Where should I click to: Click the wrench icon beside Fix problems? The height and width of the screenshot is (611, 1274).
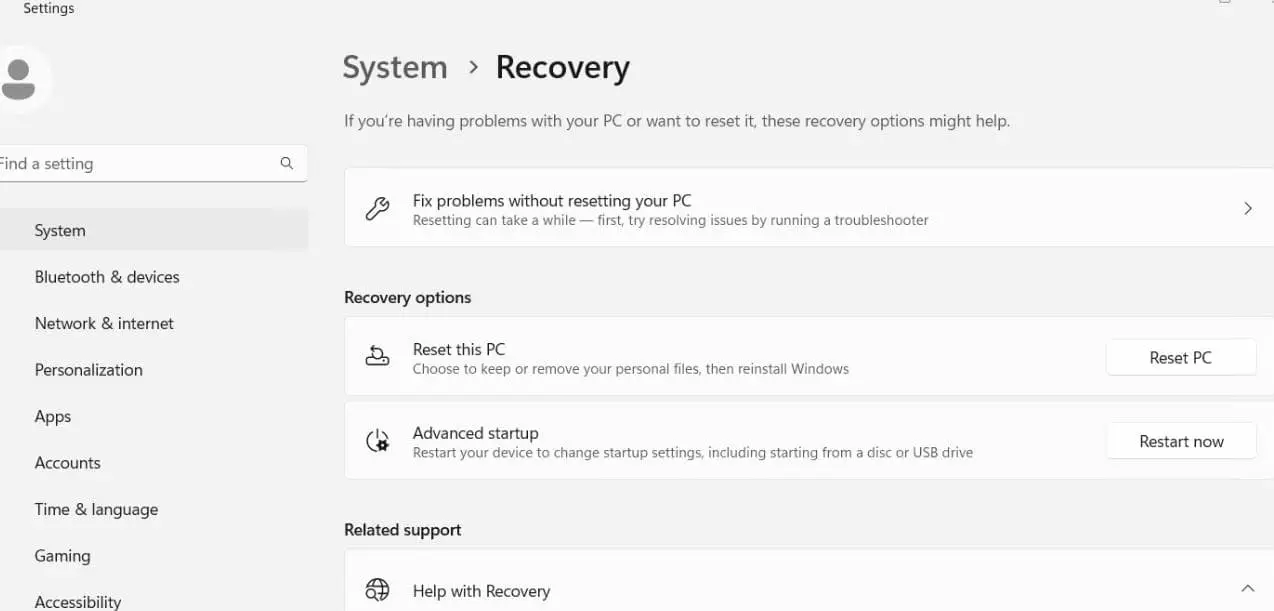(377, 208)
